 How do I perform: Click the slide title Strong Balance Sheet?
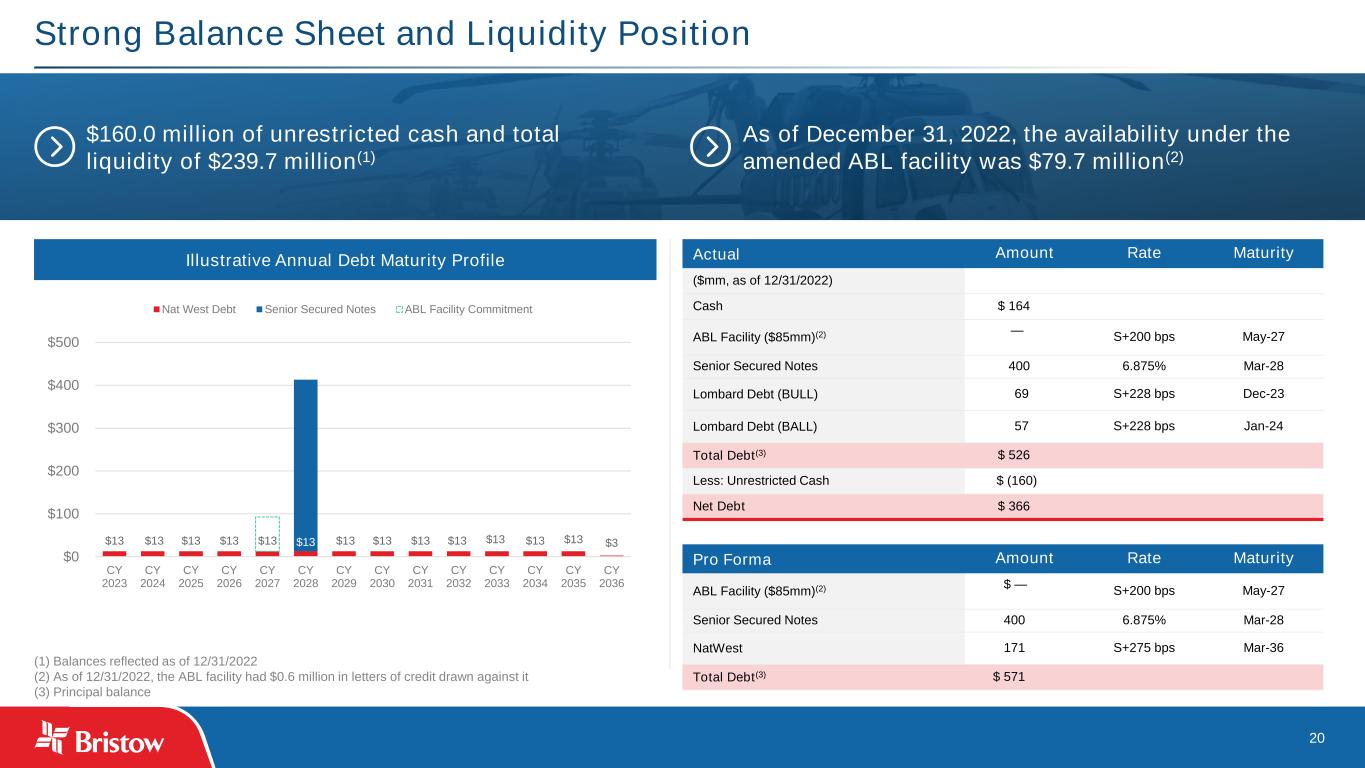[392, 35]
